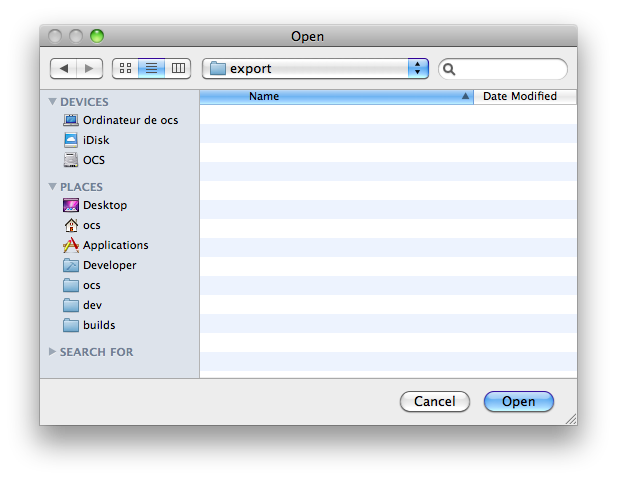
Task: Open the Developer folder
Action: (109, 265)
